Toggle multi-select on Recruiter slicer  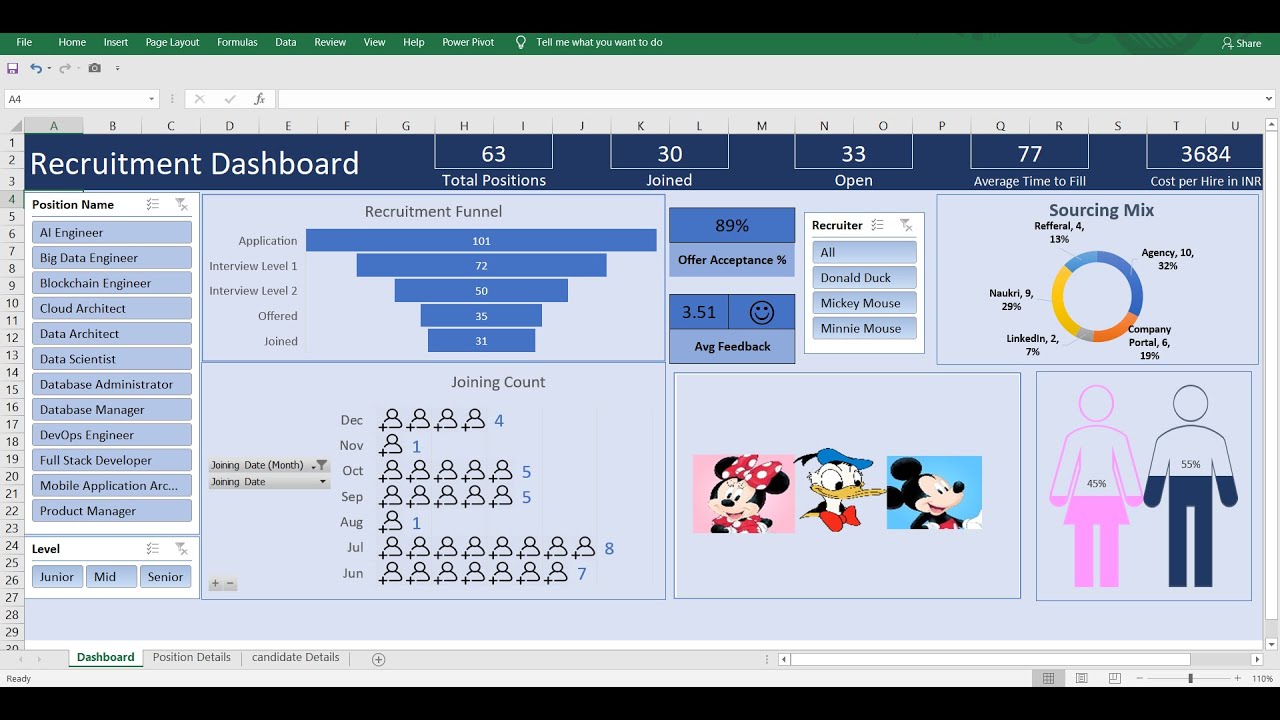click(x=877, y=225)
